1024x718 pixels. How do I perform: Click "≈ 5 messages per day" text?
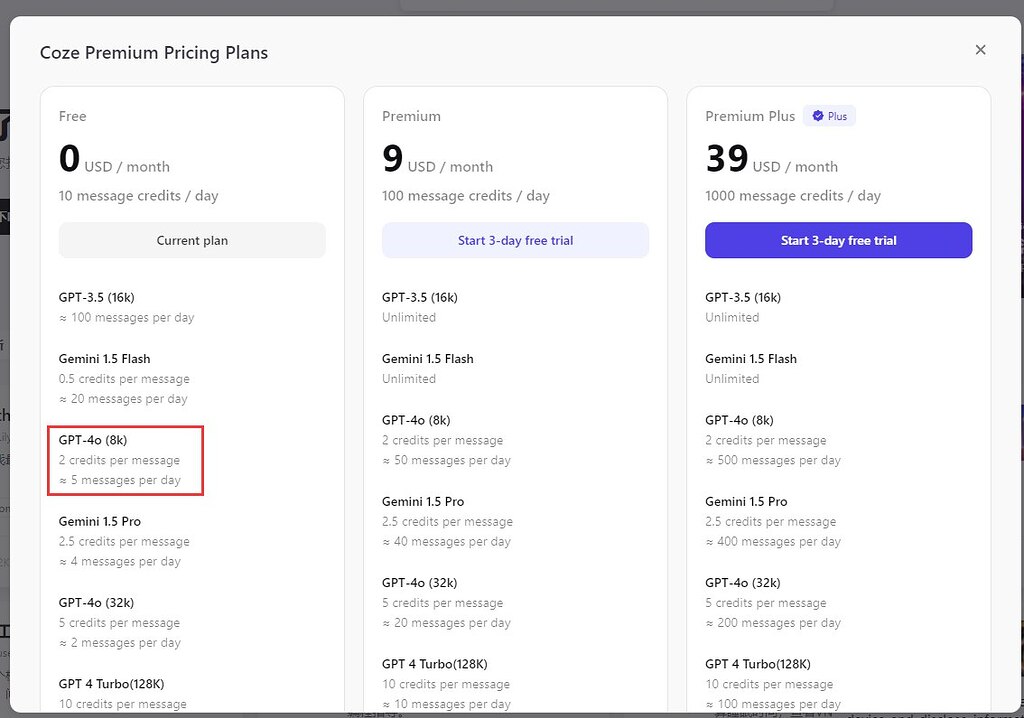click(120, 480)
